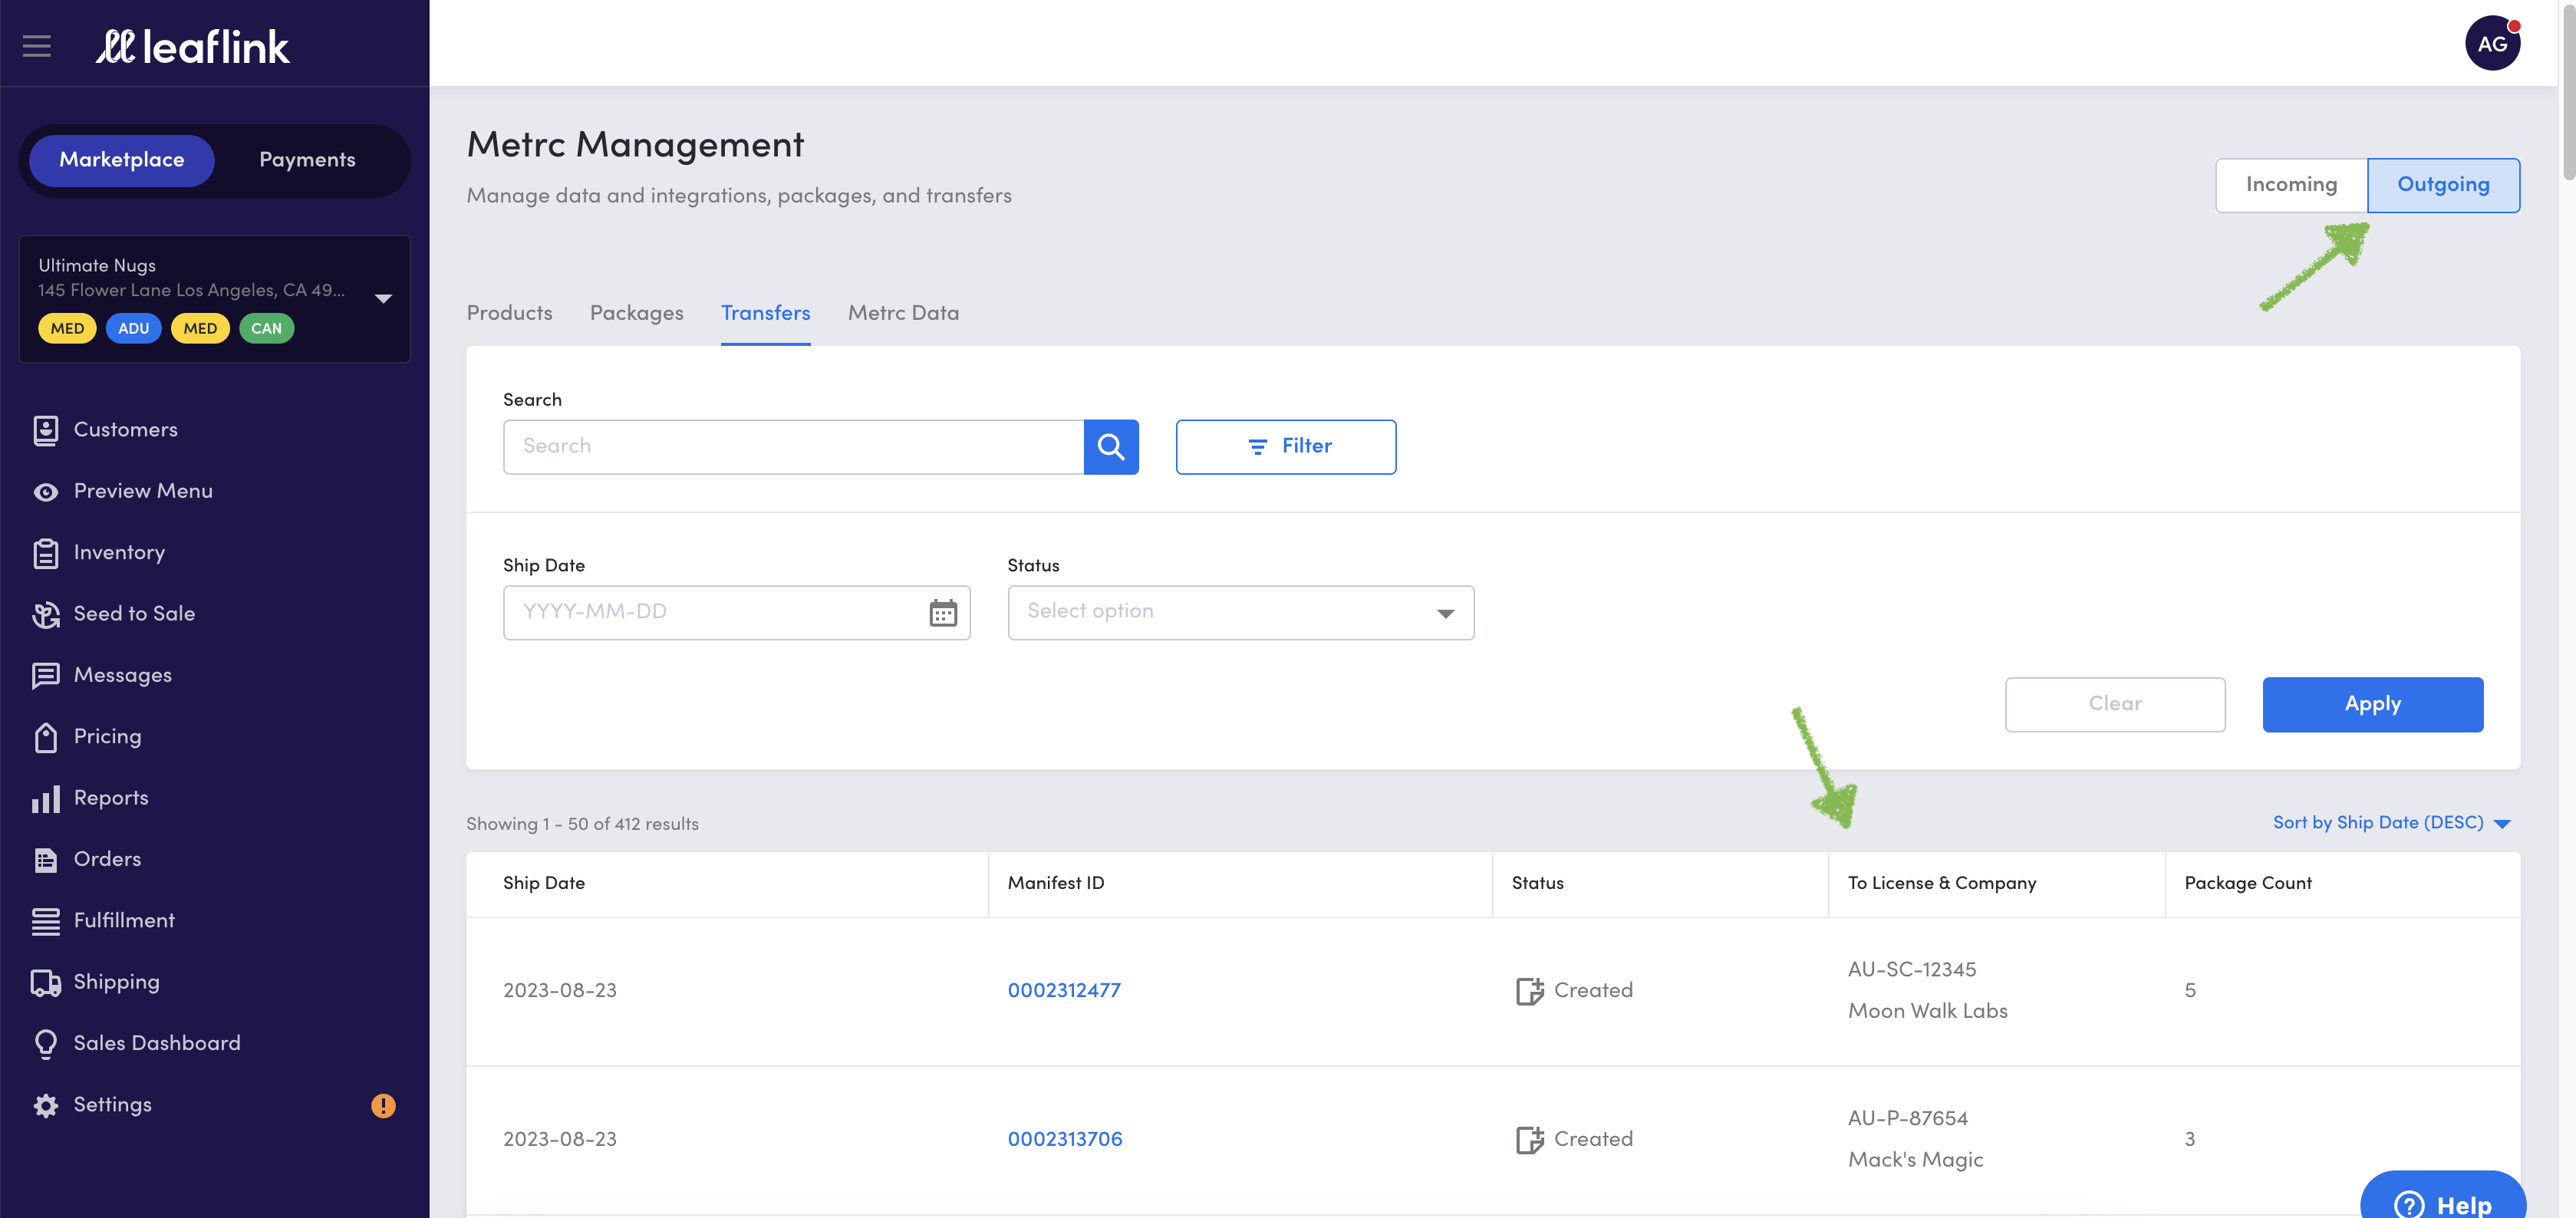Viewport: 2576px width, 1218px height.
Task: Click the Package Count column header
Action: pos(2247,883)
